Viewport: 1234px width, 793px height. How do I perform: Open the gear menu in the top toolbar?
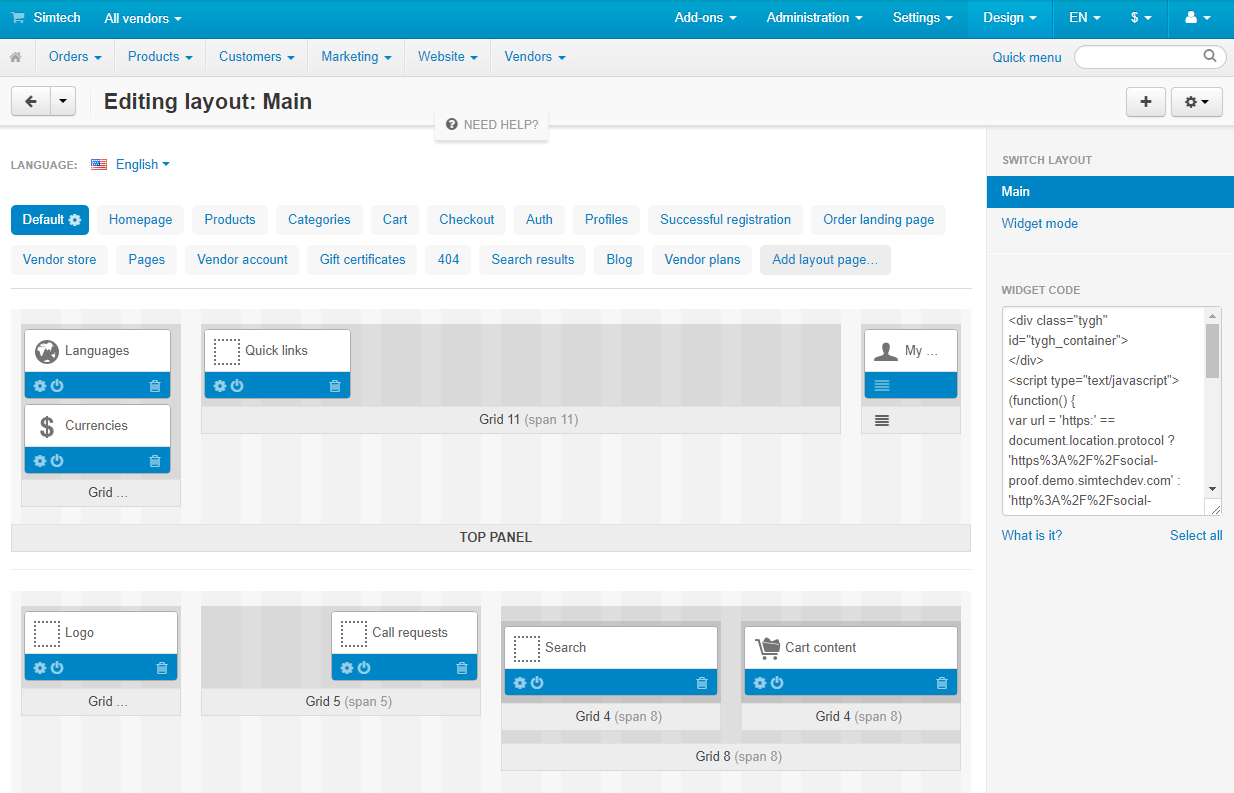coord(1196,101)
